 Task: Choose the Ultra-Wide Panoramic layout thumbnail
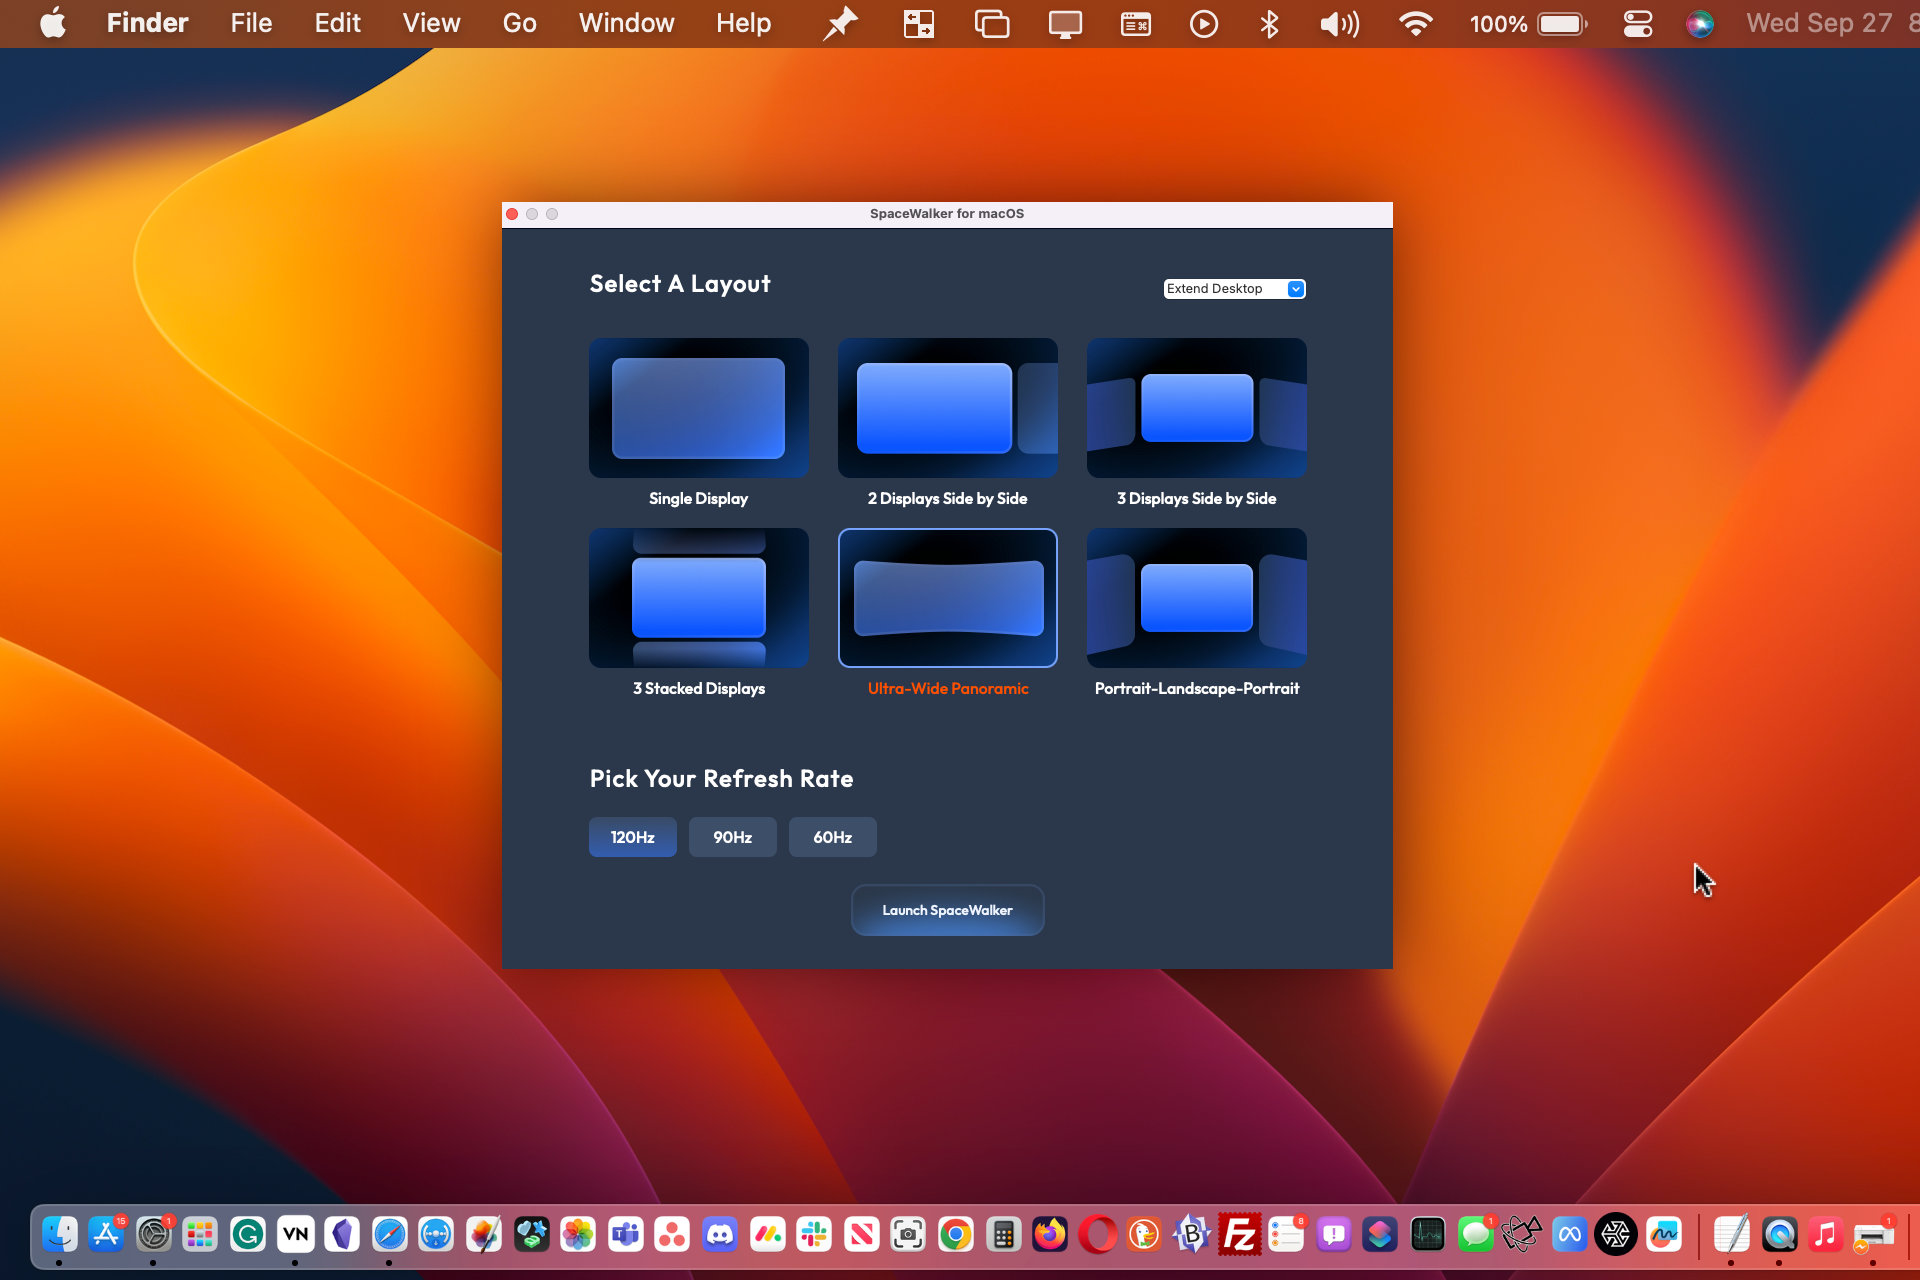[x=947, y=597]
